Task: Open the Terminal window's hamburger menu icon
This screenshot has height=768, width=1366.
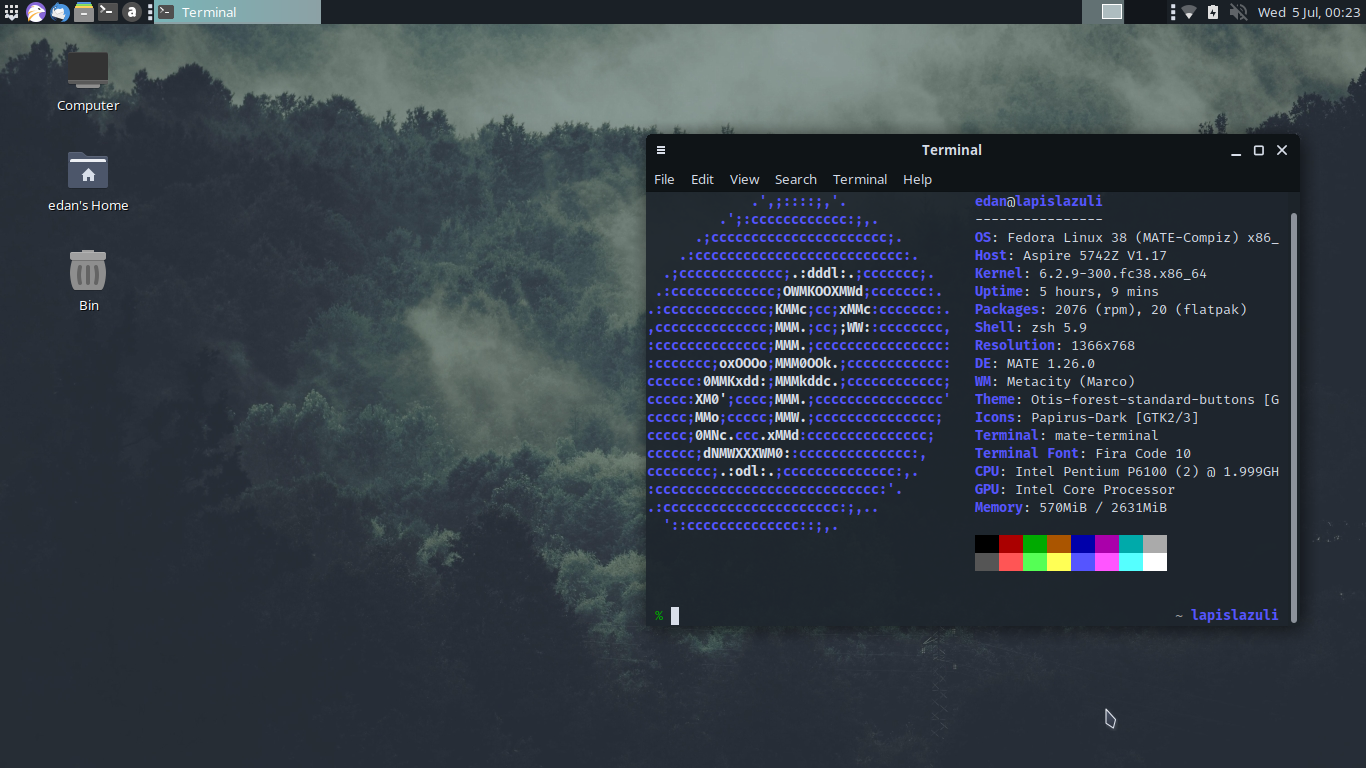Action: pos(661,150)
